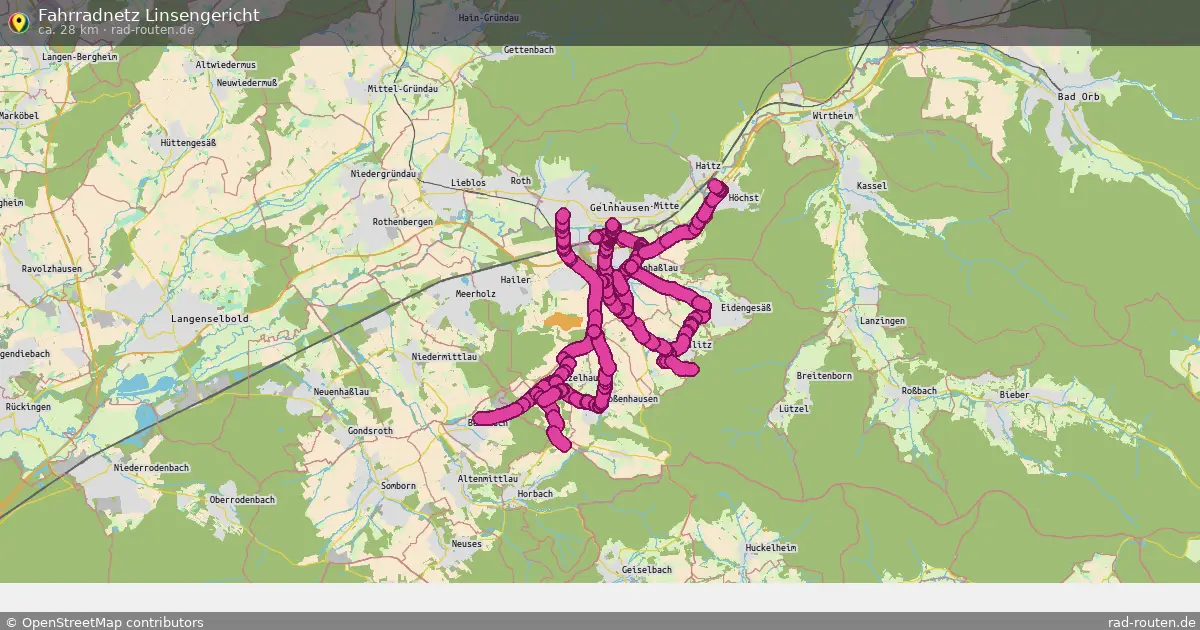Click the Geiselbach place label
This screenshot has height=630, width=1200.
pyautogui.click(x=646, y=570)
